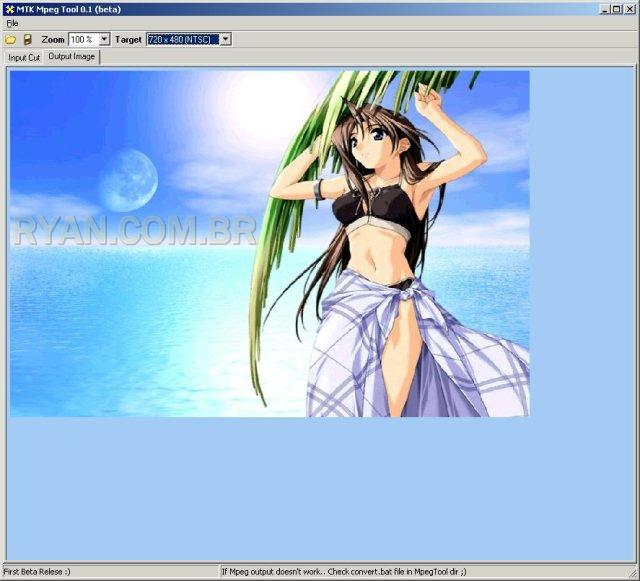Click the Zoom label in the toolbar
This screenshot has height=581, width=640.
tap(53, 39)
